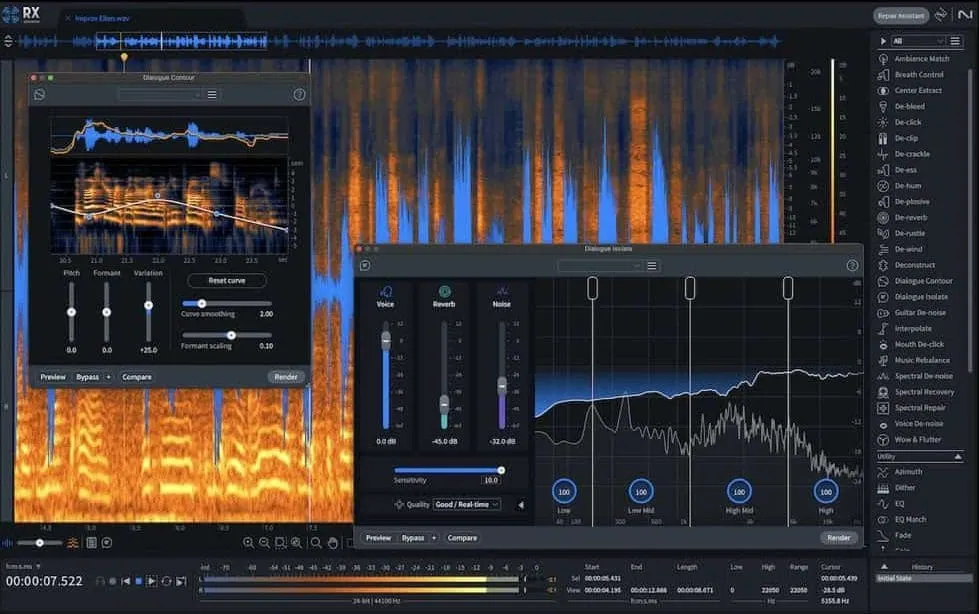
Task: Open the hamburger menu in Dialogue Contour
Action: coord(211,94)
